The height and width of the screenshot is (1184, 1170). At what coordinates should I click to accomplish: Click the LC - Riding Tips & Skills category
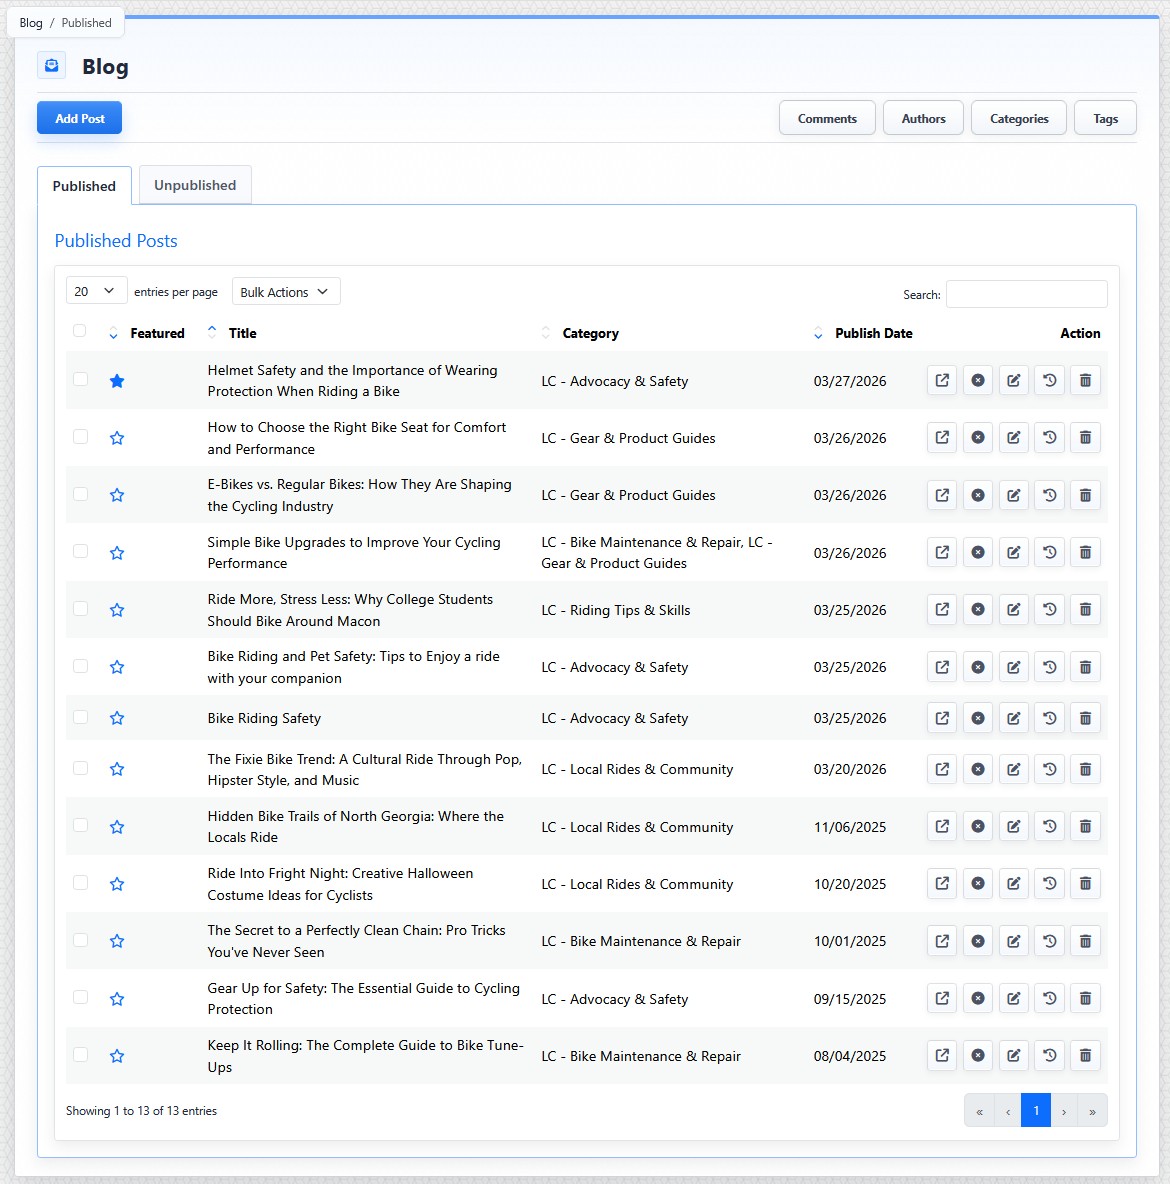click(x=616, y=610)
